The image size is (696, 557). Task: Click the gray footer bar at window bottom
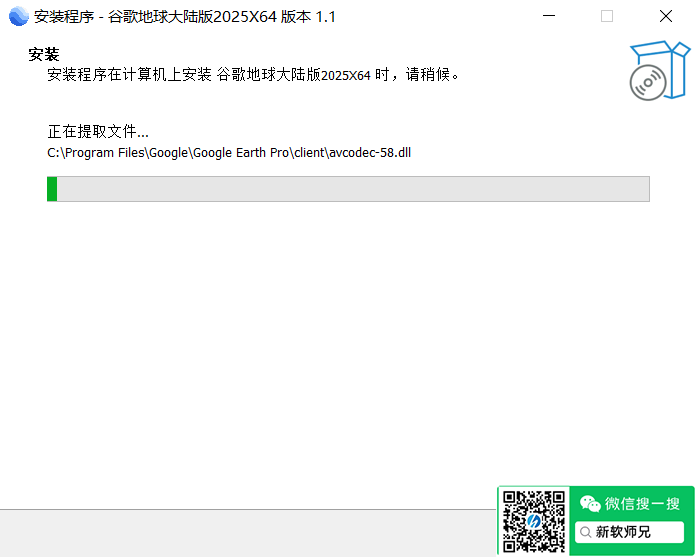(250, 532)
